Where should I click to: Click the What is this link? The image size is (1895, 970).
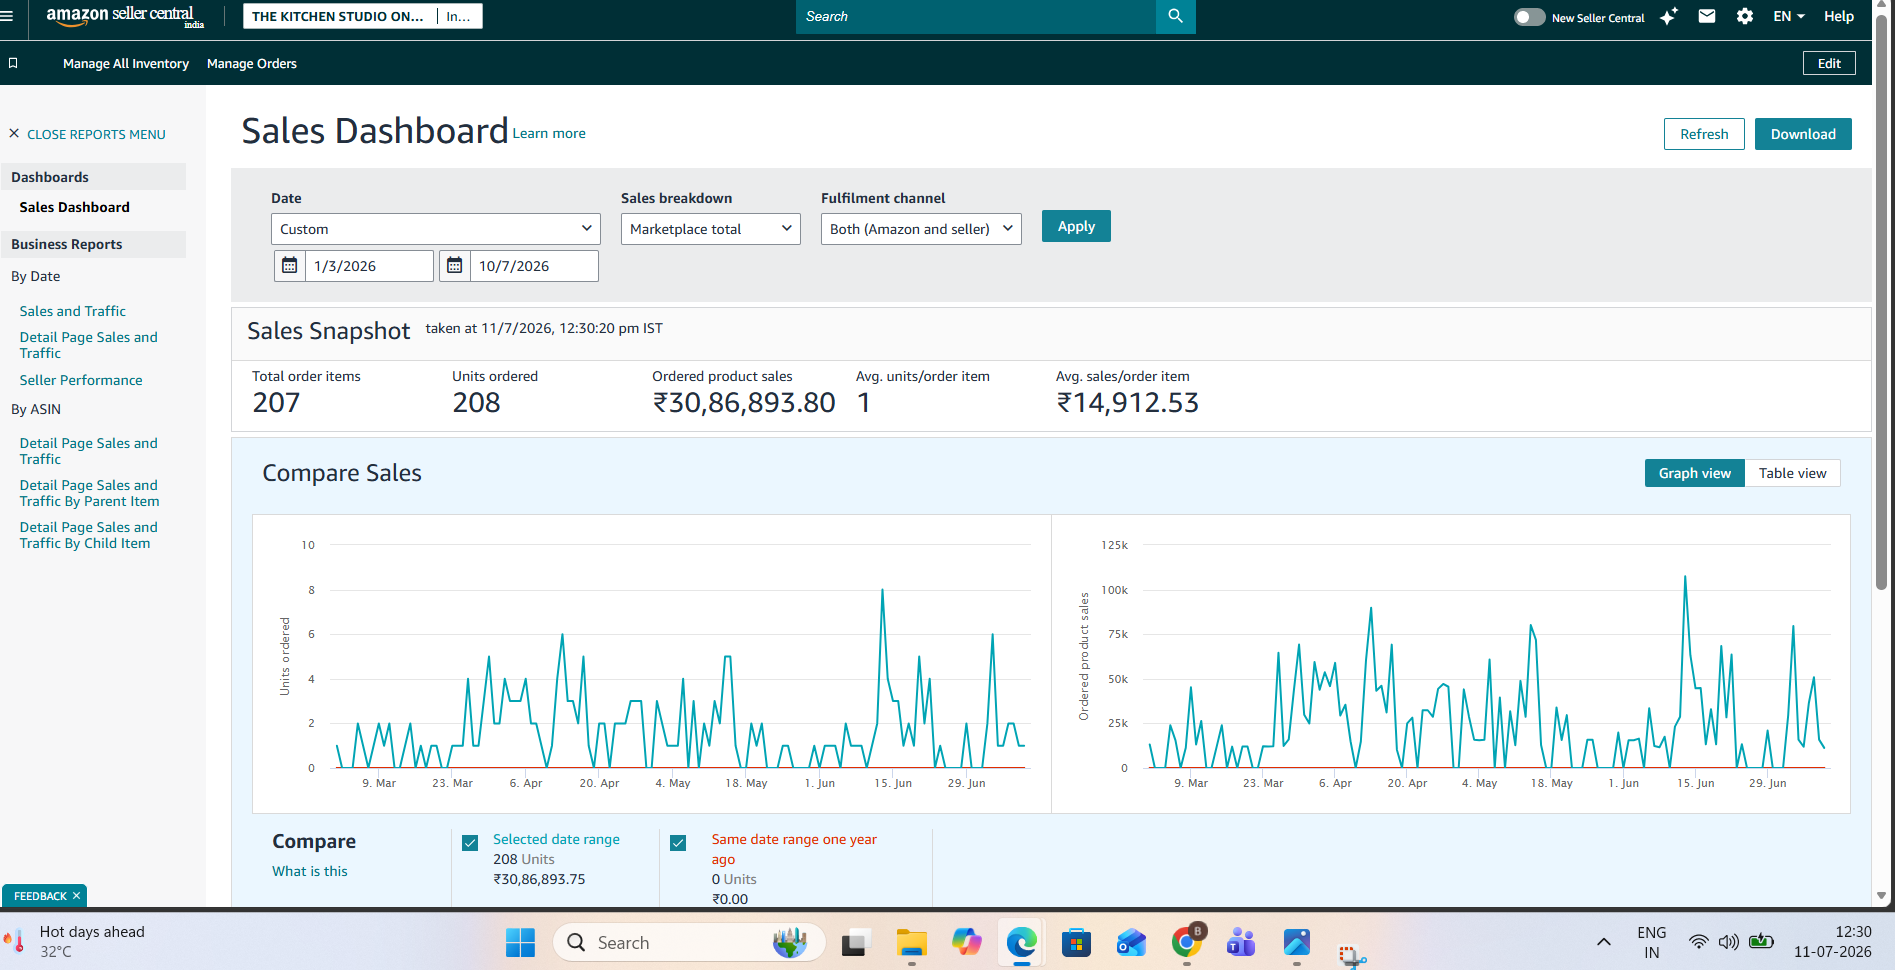310,871
